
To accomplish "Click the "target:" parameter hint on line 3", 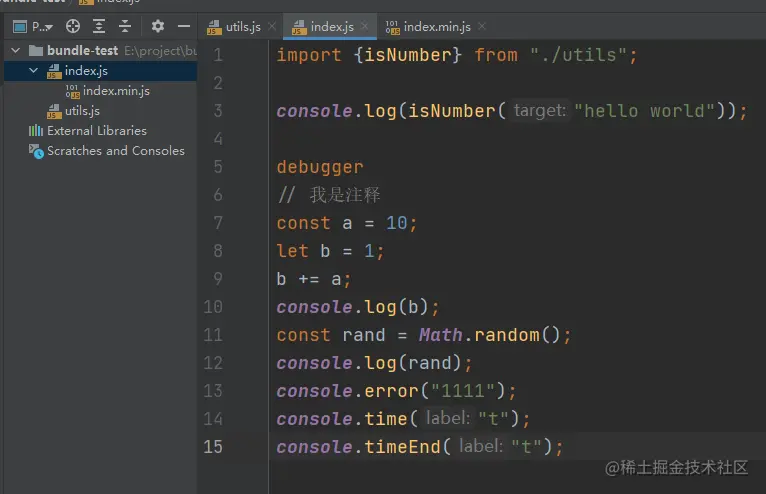I will click(x=539, y=110).
